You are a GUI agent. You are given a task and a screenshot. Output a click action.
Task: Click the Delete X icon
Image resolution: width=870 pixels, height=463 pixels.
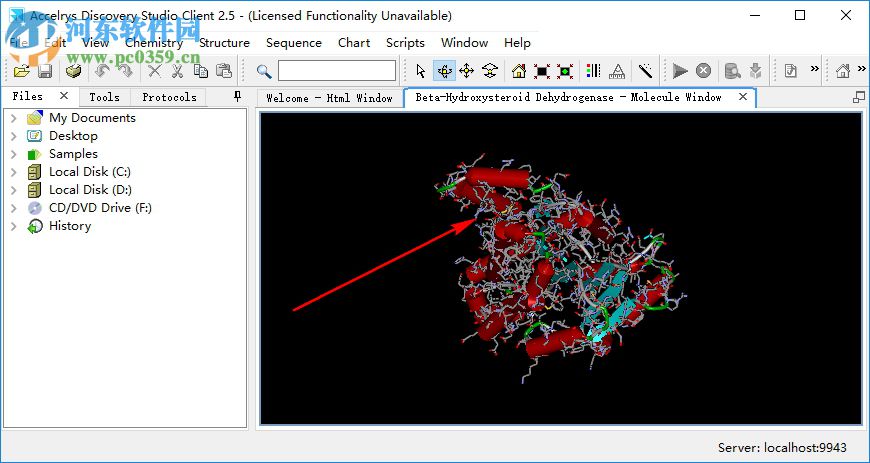(x=155, y=71)
